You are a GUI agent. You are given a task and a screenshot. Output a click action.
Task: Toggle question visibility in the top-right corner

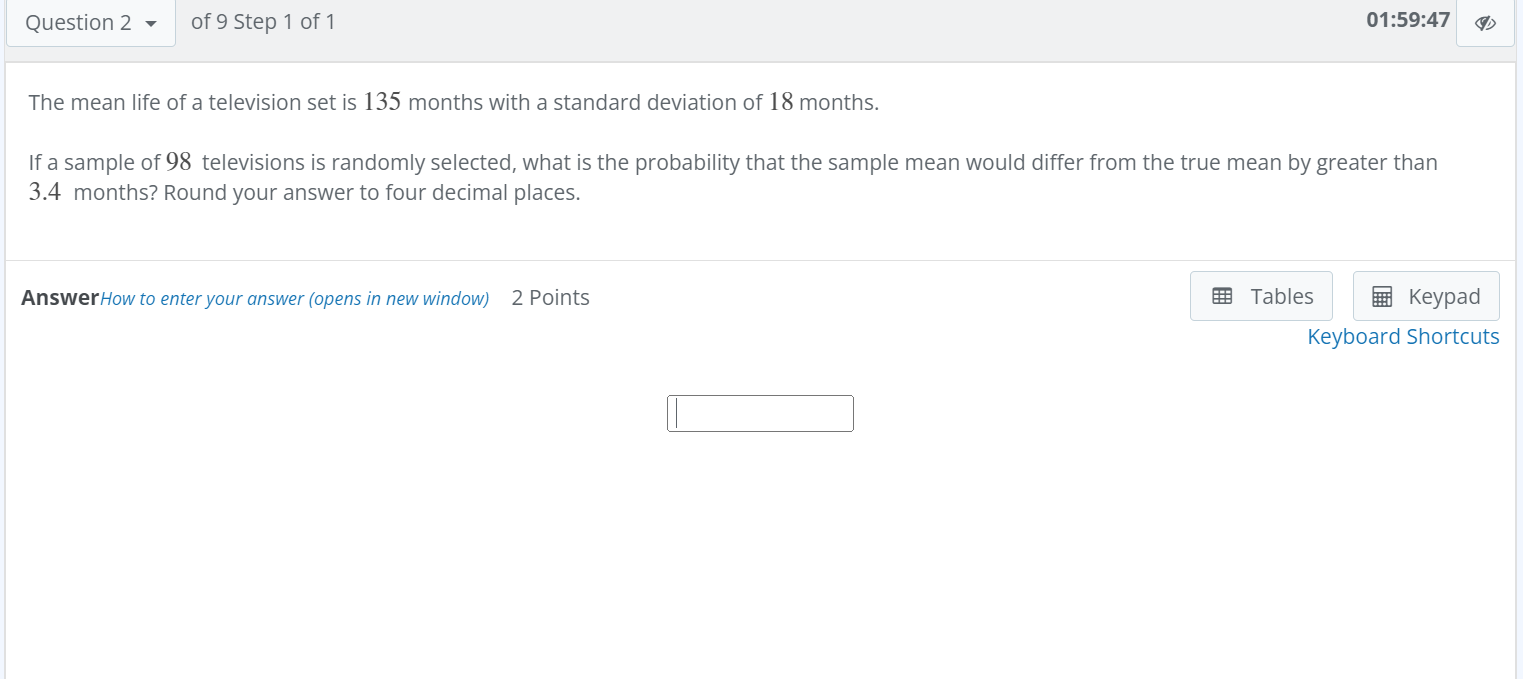coord(1485,22)
